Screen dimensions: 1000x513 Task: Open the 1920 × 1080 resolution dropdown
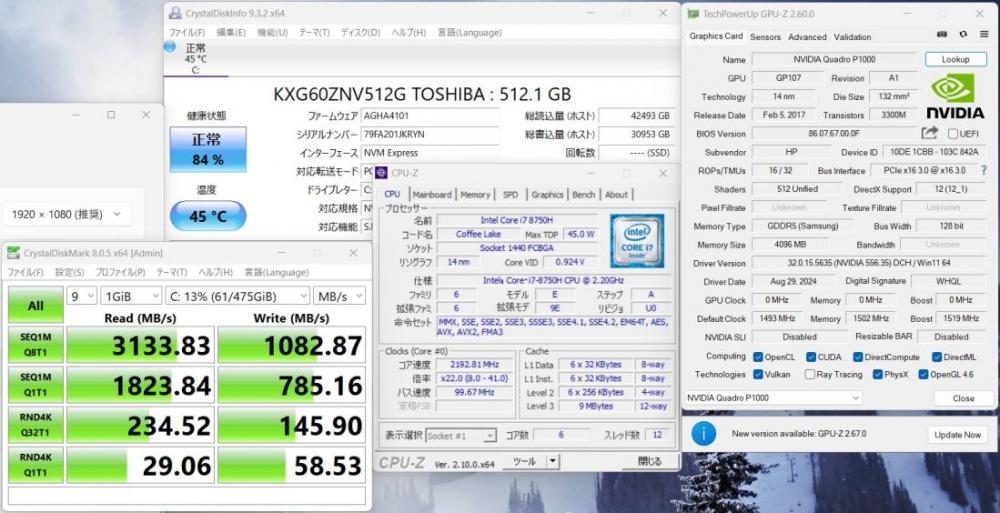66,214
